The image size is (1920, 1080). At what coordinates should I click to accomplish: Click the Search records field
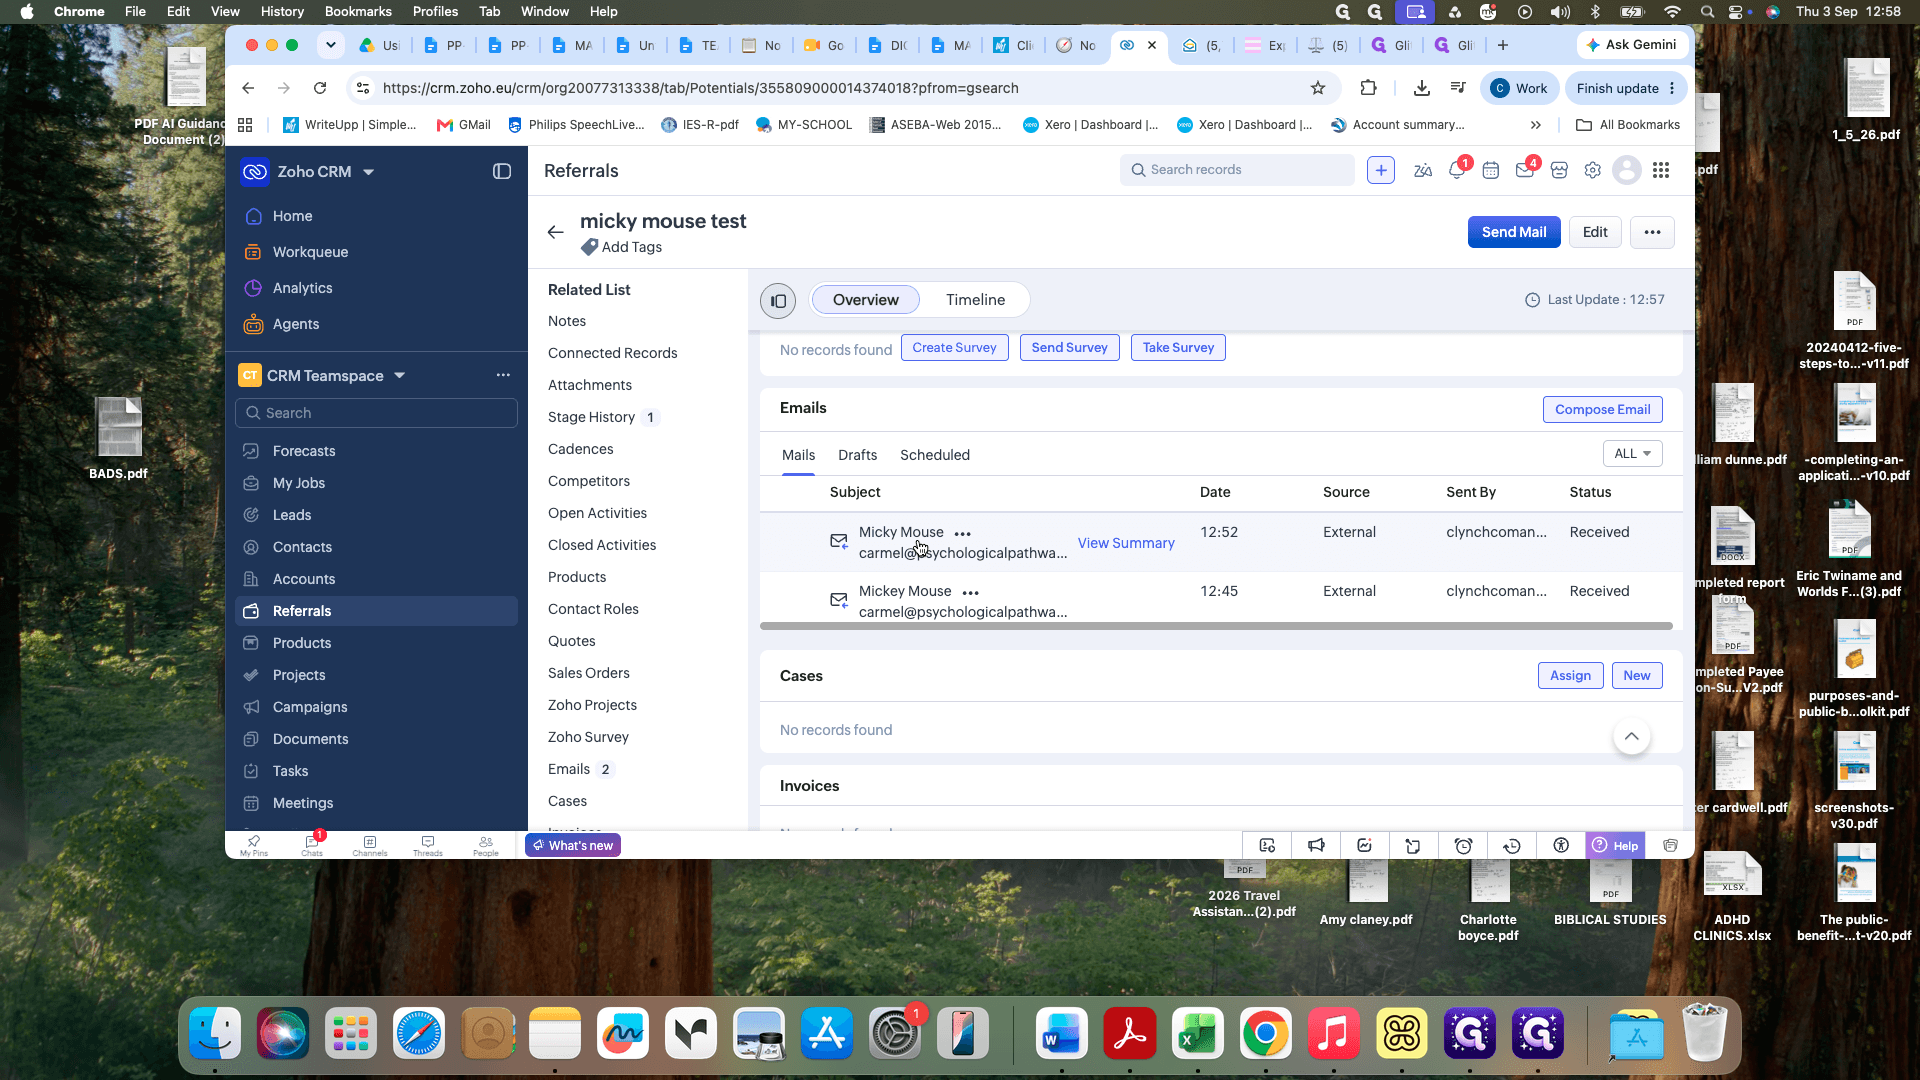tap(1237, 170)
